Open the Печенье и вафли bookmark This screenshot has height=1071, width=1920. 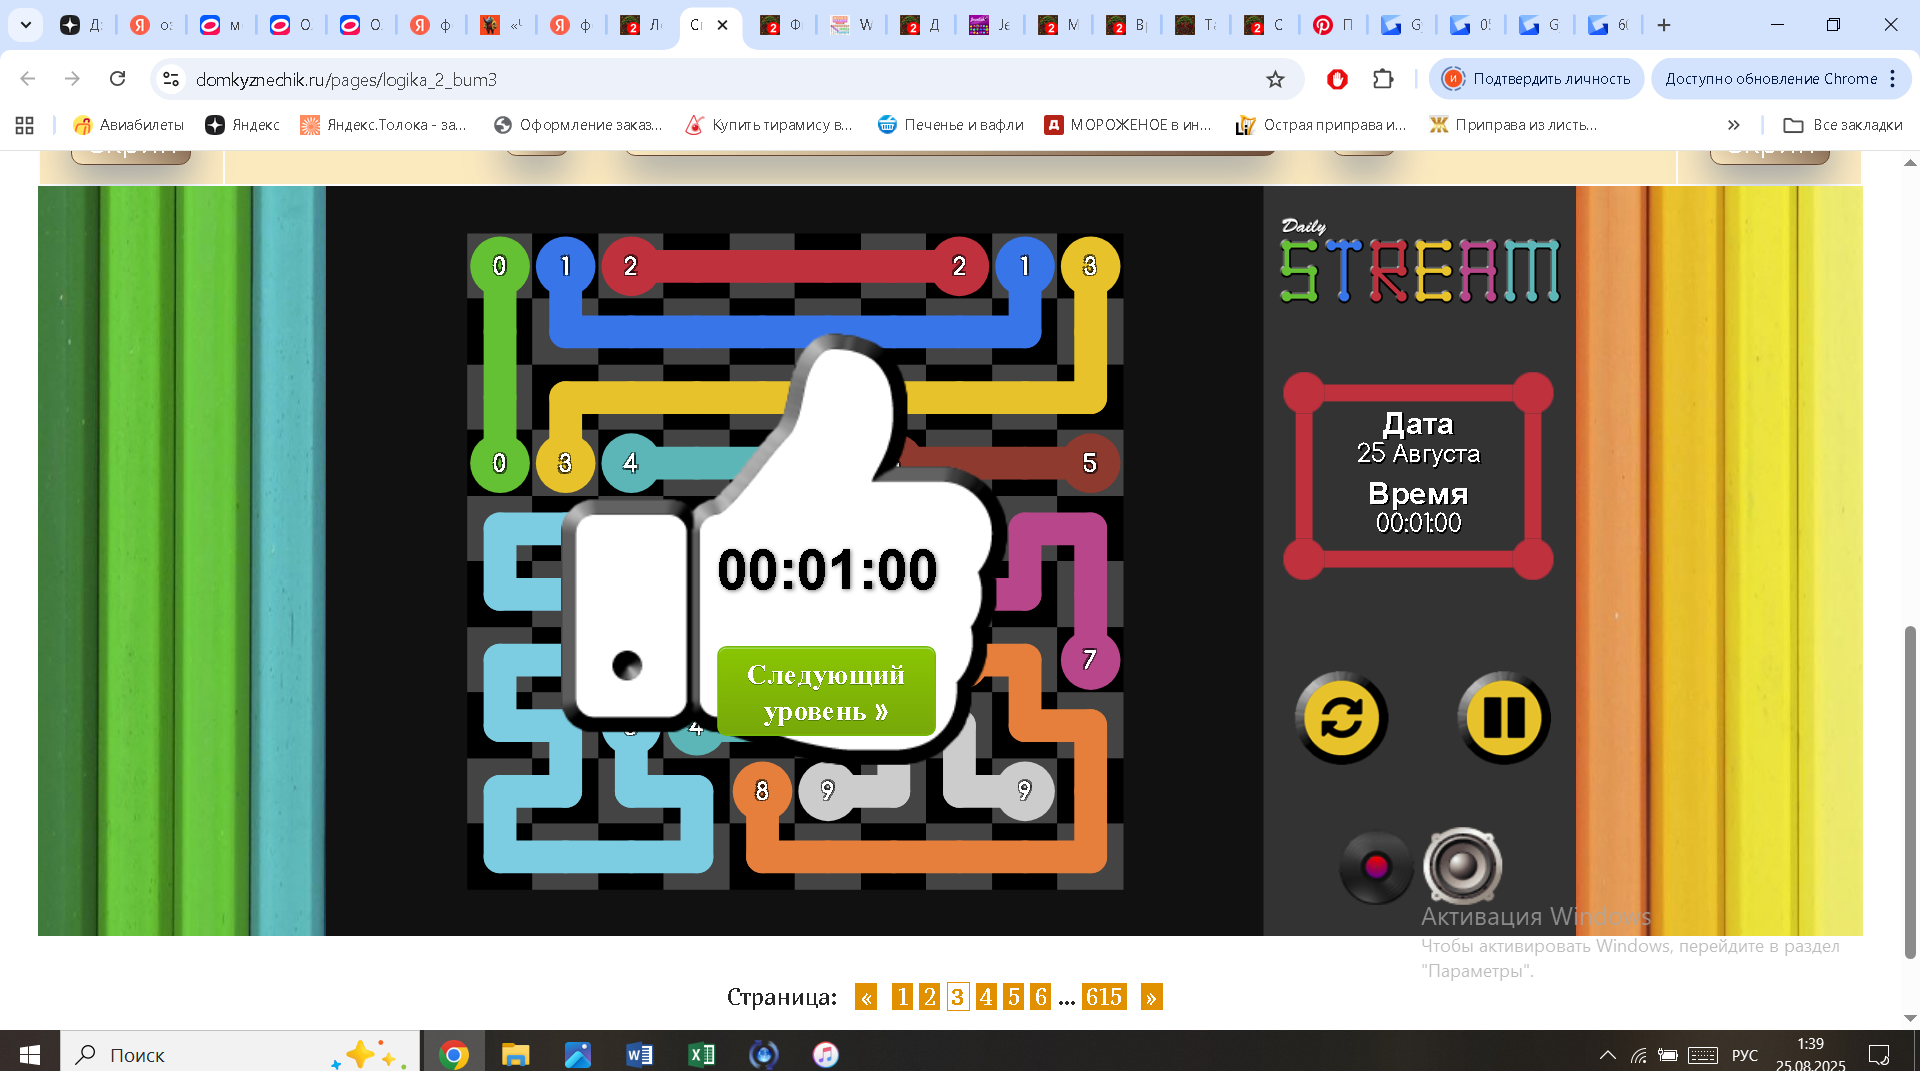[x=951, y=125]
